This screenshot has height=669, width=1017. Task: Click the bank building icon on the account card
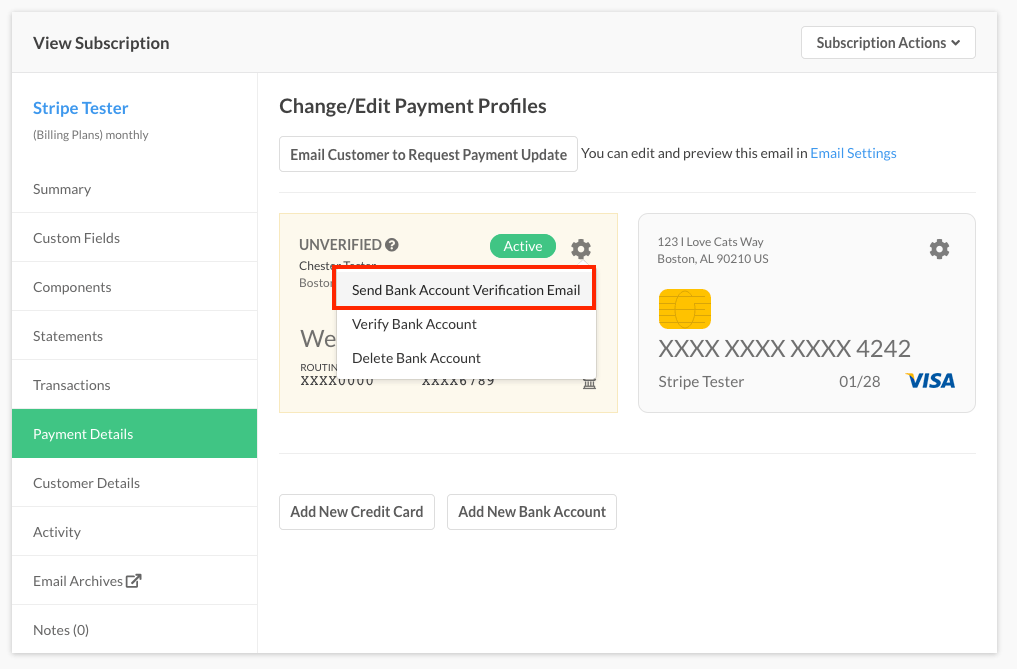pos(589,382)
